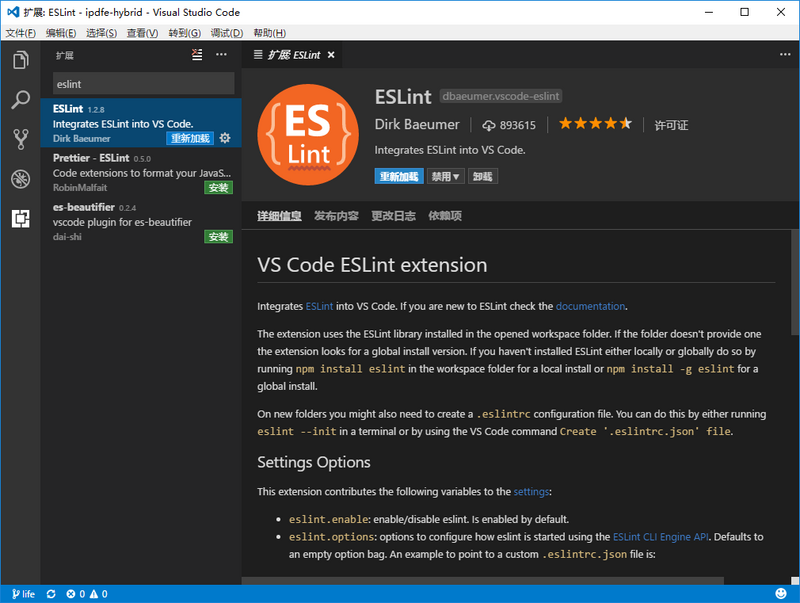
Task: Clear extensions search results icon
Action: pos(197,55)
